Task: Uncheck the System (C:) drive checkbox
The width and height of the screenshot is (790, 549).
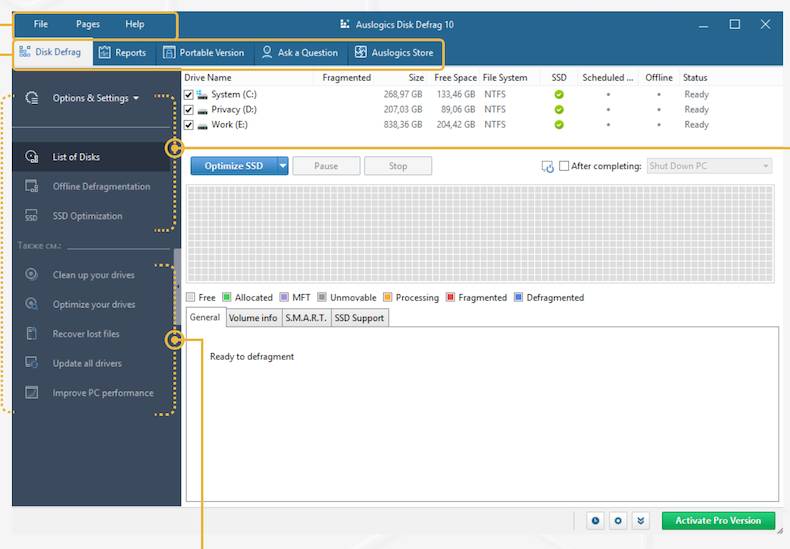Action: [189, 95]
